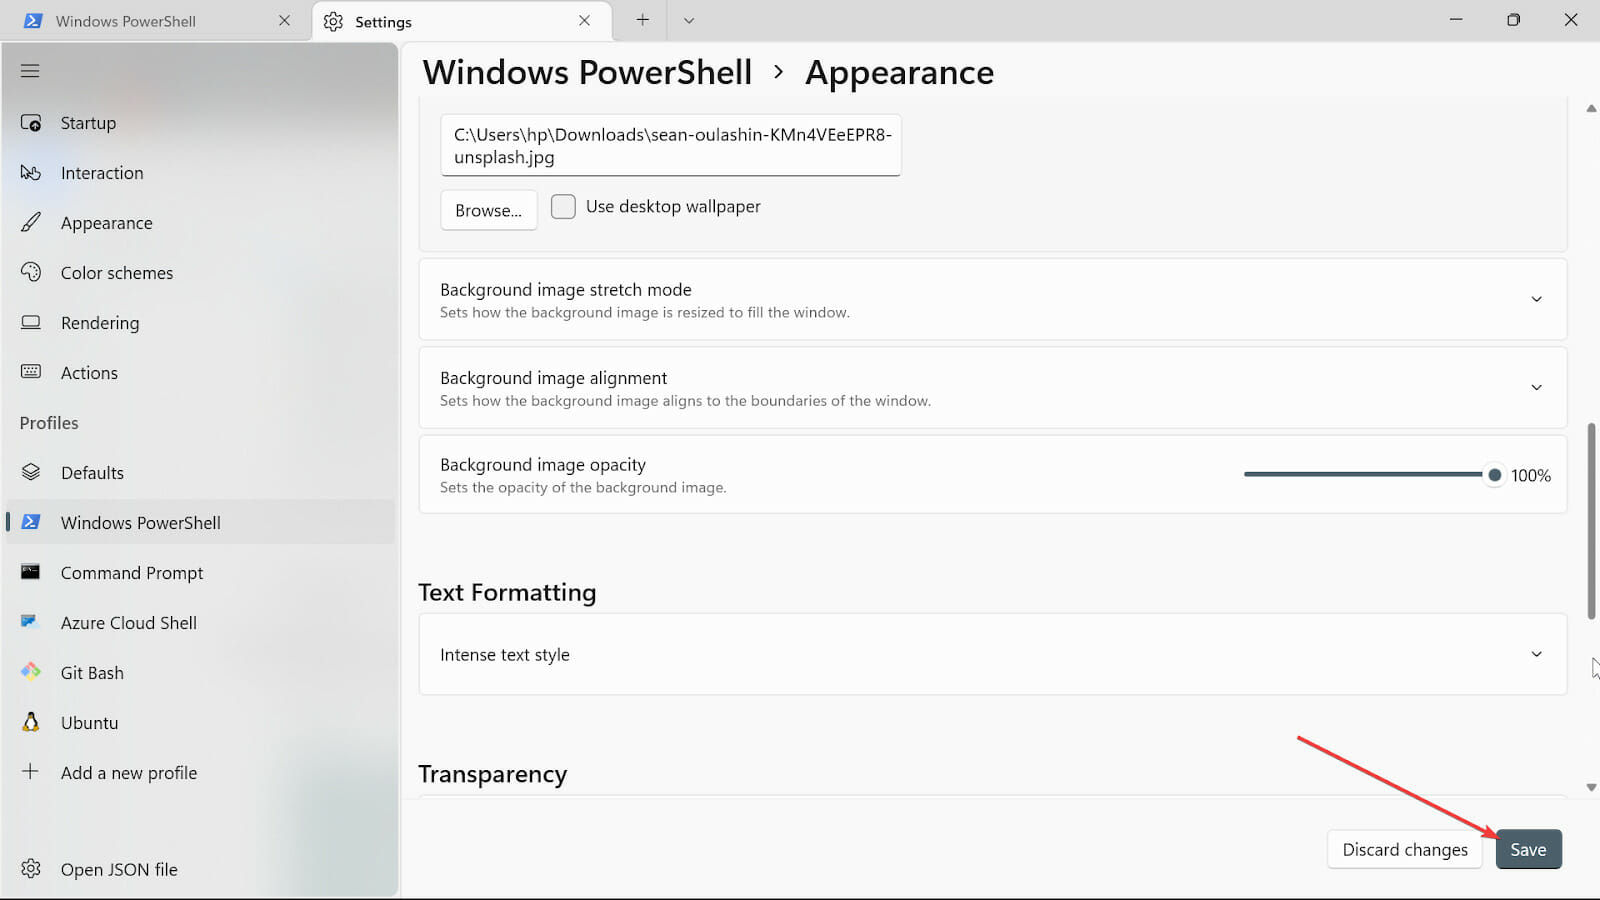Click the Command Prompt profile icon
The width and height of the screenshot is (1600, 900).
[x=31, y=572]
